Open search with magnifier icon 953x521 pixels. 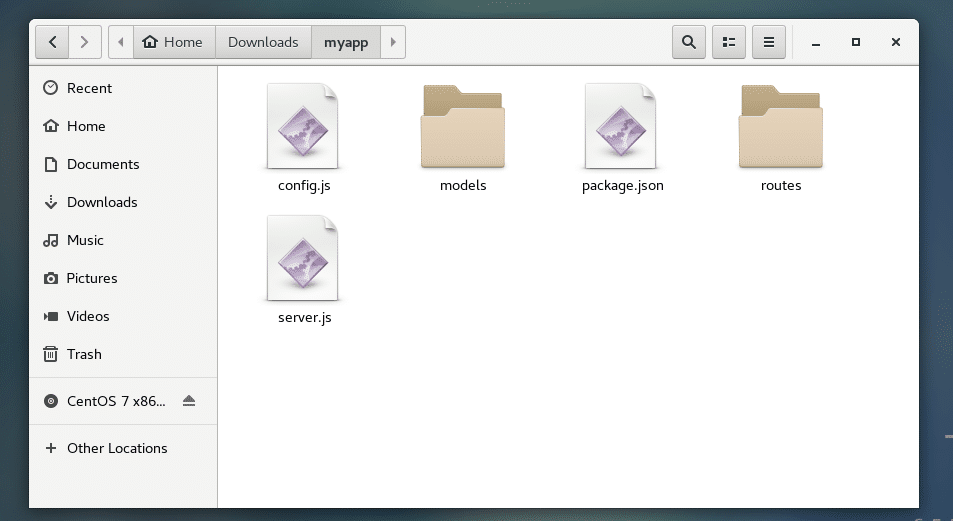[x=689, y=42]
